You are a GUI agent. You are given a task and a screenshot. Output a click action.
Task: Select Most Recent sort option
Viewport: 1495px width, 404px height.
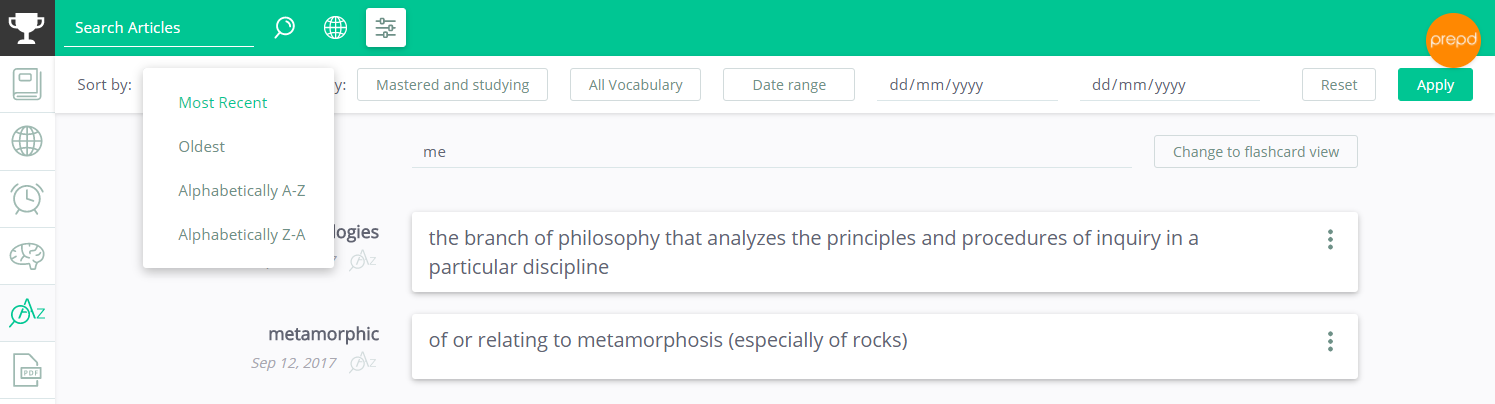point(223,103)
